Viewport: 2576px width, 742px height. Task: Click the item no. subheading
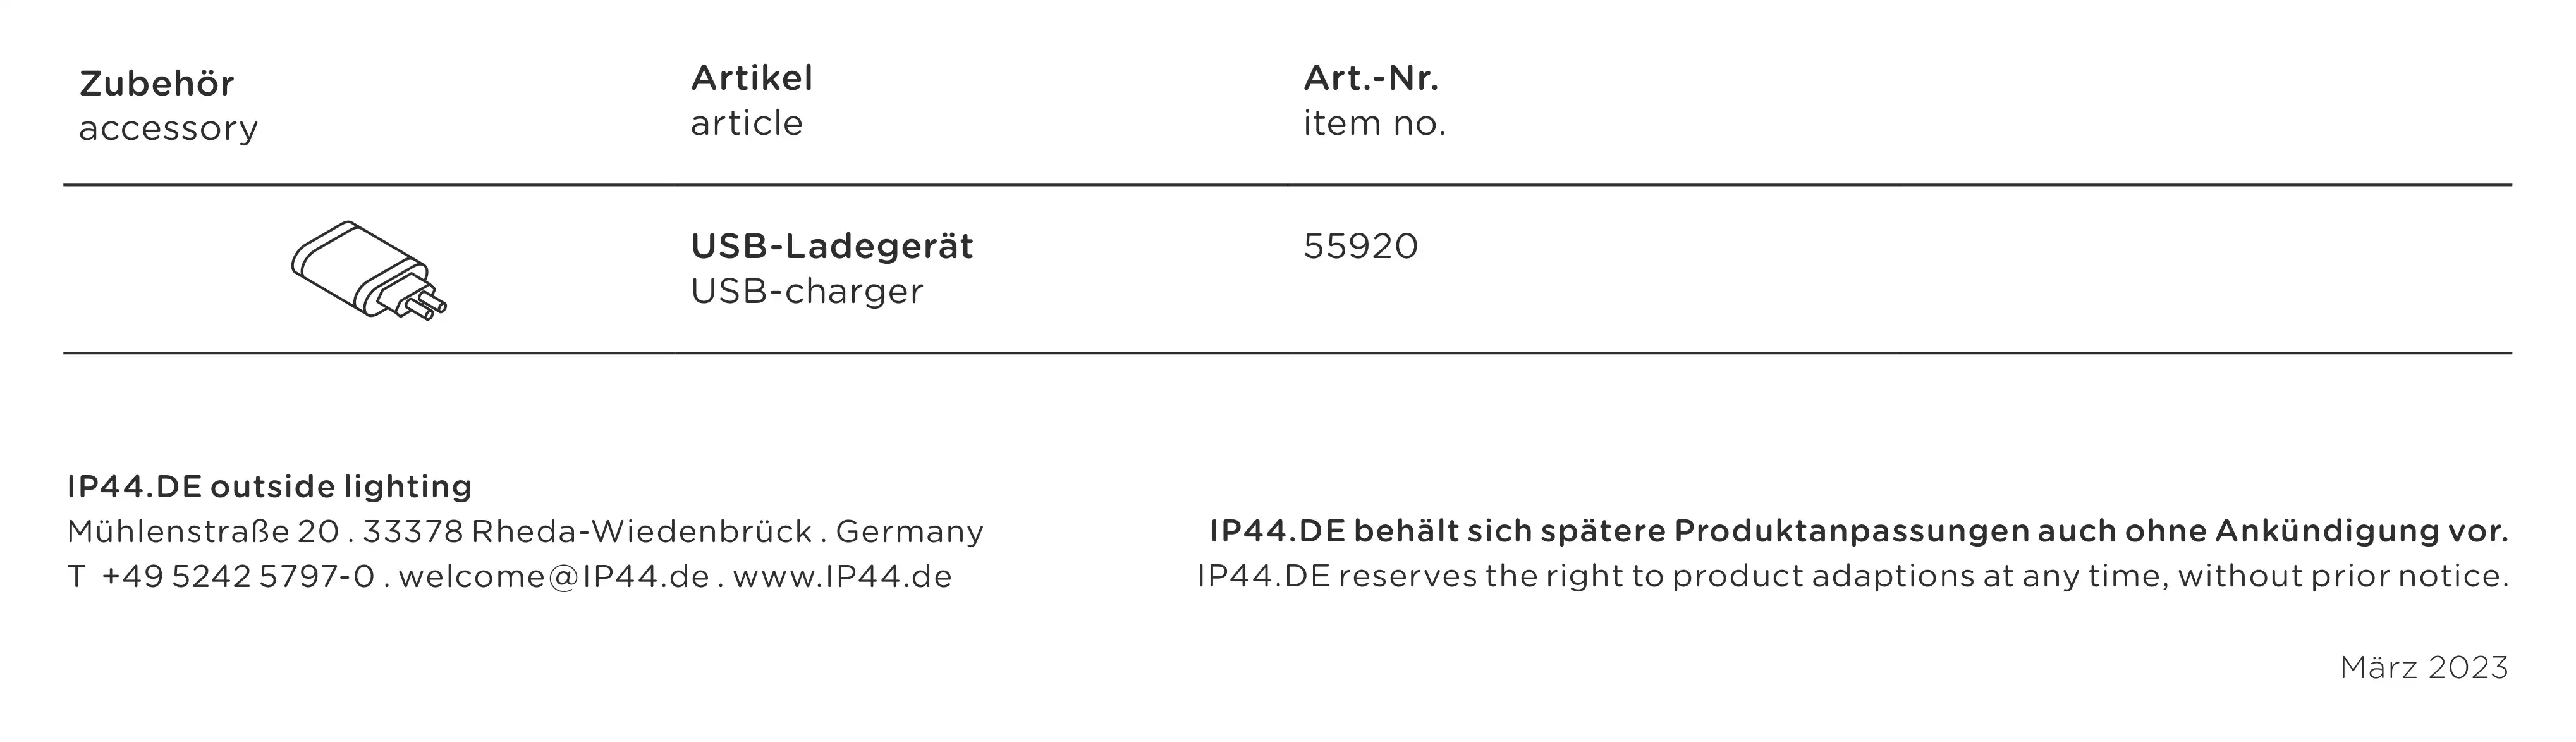pos(1374,124)
